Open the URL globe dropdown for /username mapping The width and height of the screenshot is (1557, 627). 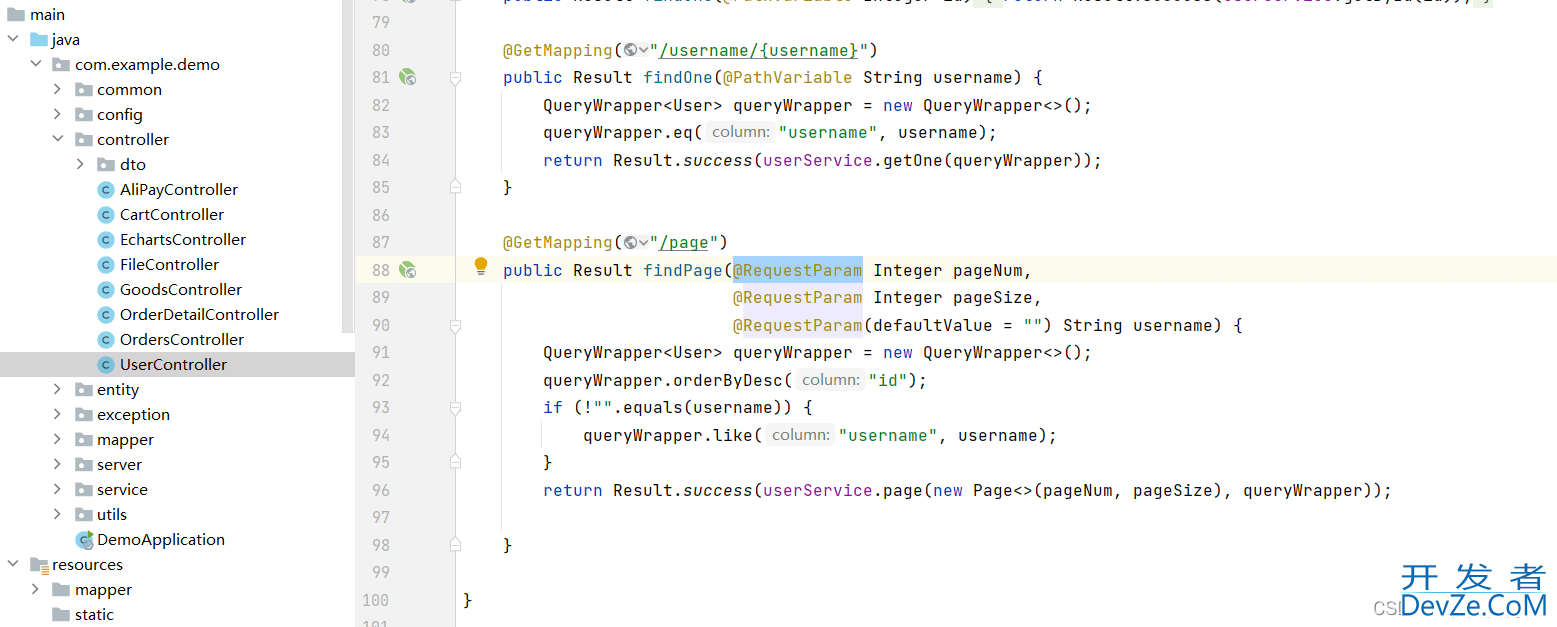(635, 50)
